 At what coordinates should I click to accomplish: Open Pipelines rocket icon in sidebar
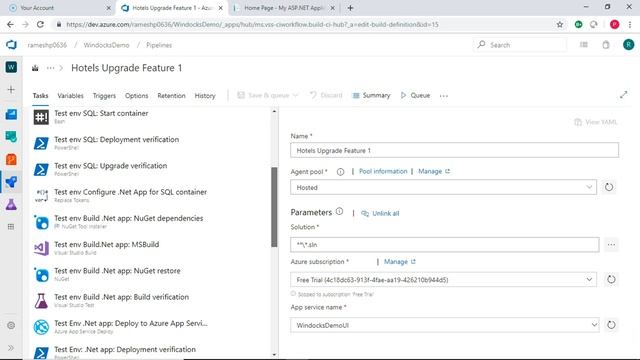[11, 182]
